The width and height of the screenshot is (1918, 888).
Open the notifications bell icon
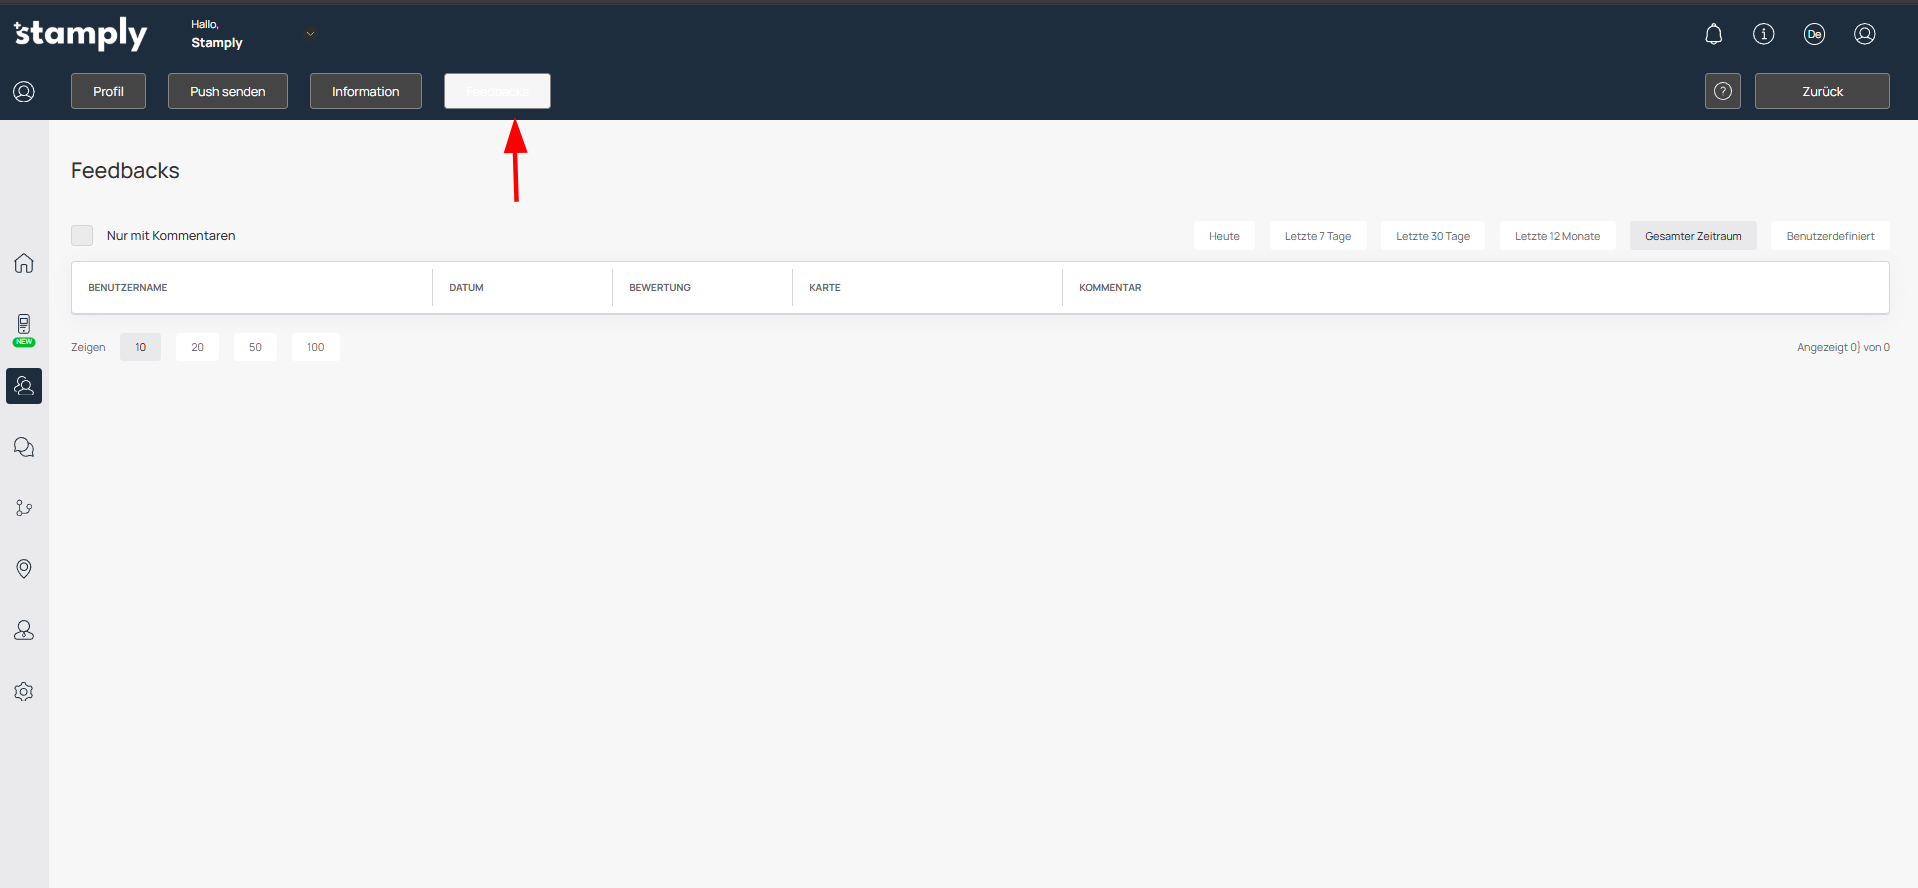[x=1713, y=34]
